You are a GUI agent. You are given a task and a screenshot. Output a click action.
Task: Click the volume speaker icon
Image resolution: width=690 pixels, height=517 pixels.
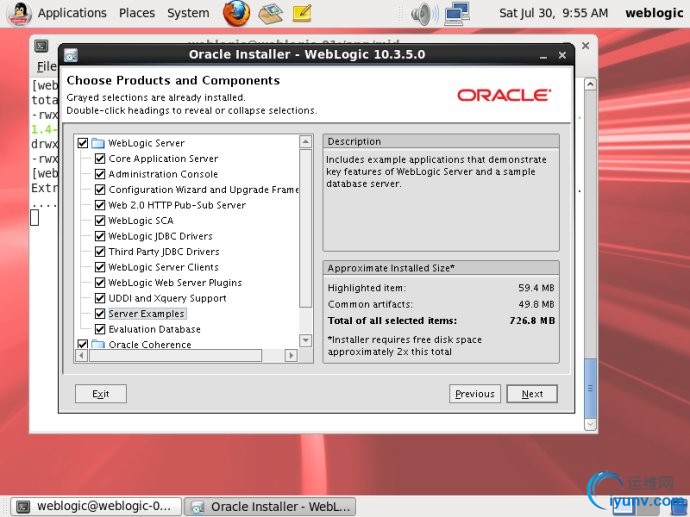tap(424, 14)
